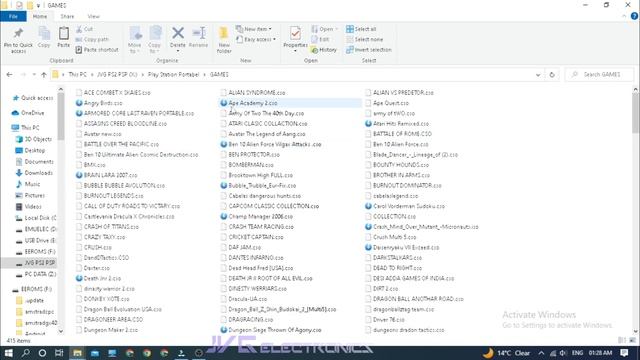This screenshot has width=640, height=360.
Task: Select Carol Vorderman Sudoku.cso file
Action: [405, 206]
